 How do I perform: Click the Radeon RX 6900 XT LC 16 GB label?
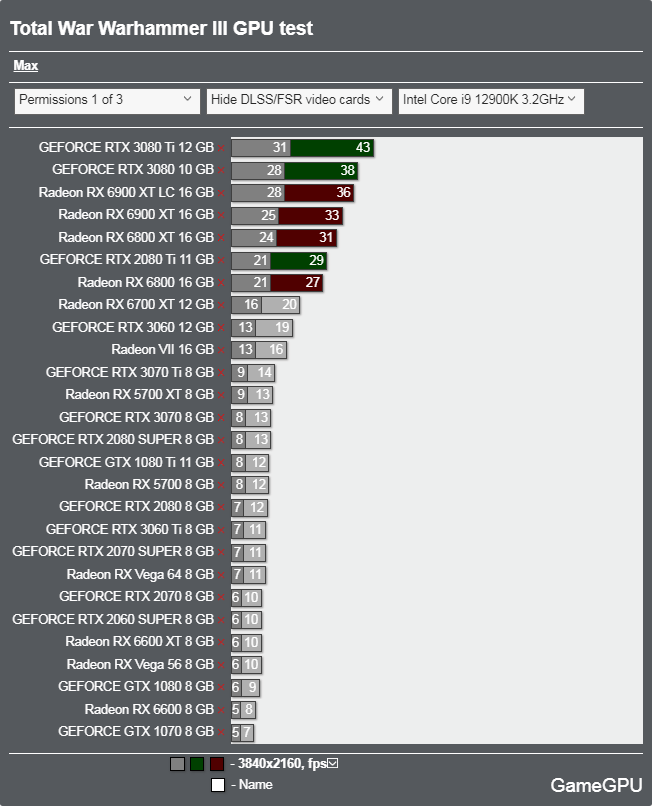126,192
